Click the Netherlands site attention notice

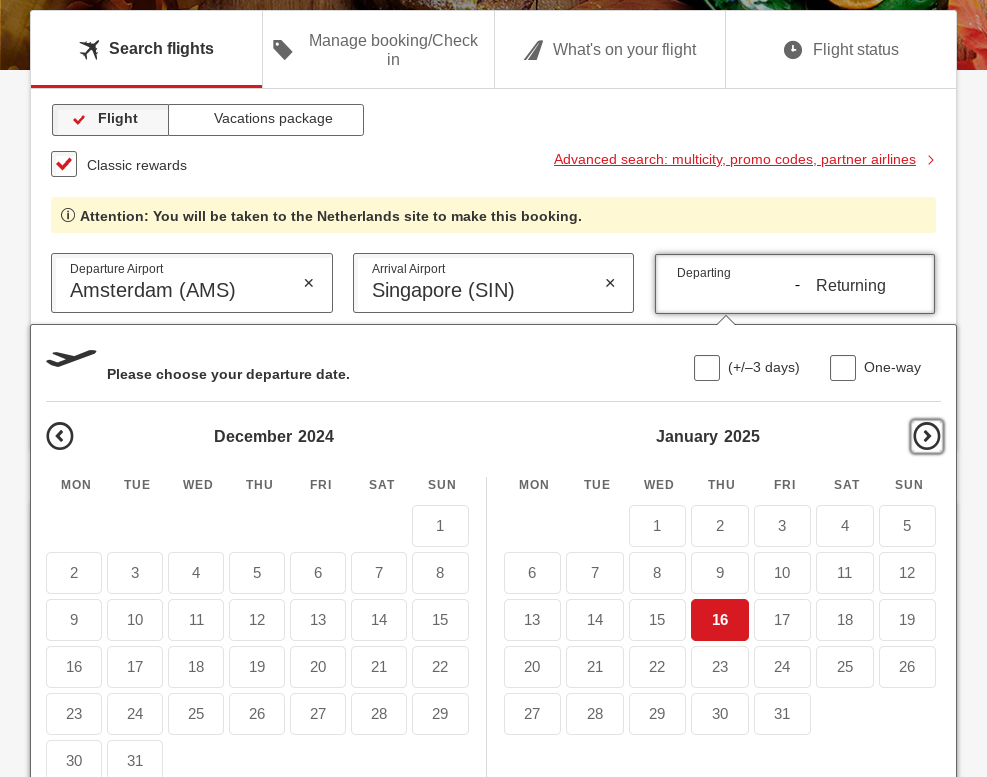pos(494,215)
